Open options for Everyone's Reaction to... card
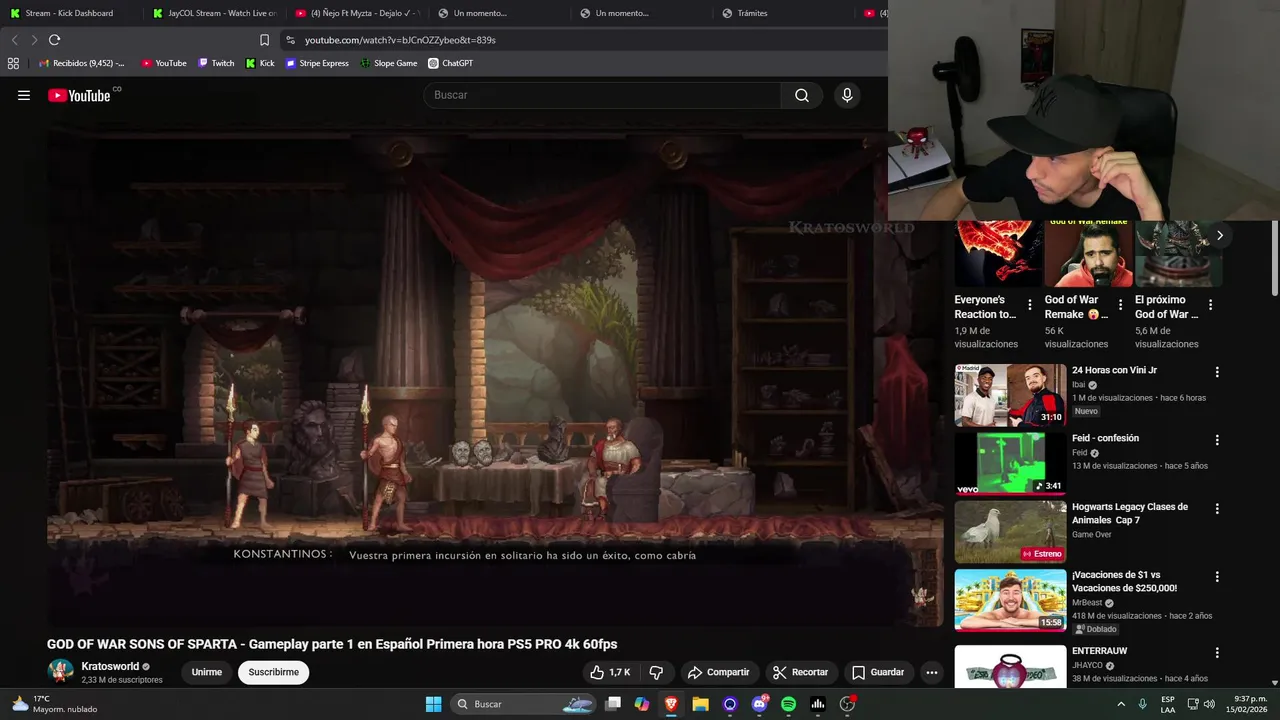The image size is (1280, 720). (1029, 305)
